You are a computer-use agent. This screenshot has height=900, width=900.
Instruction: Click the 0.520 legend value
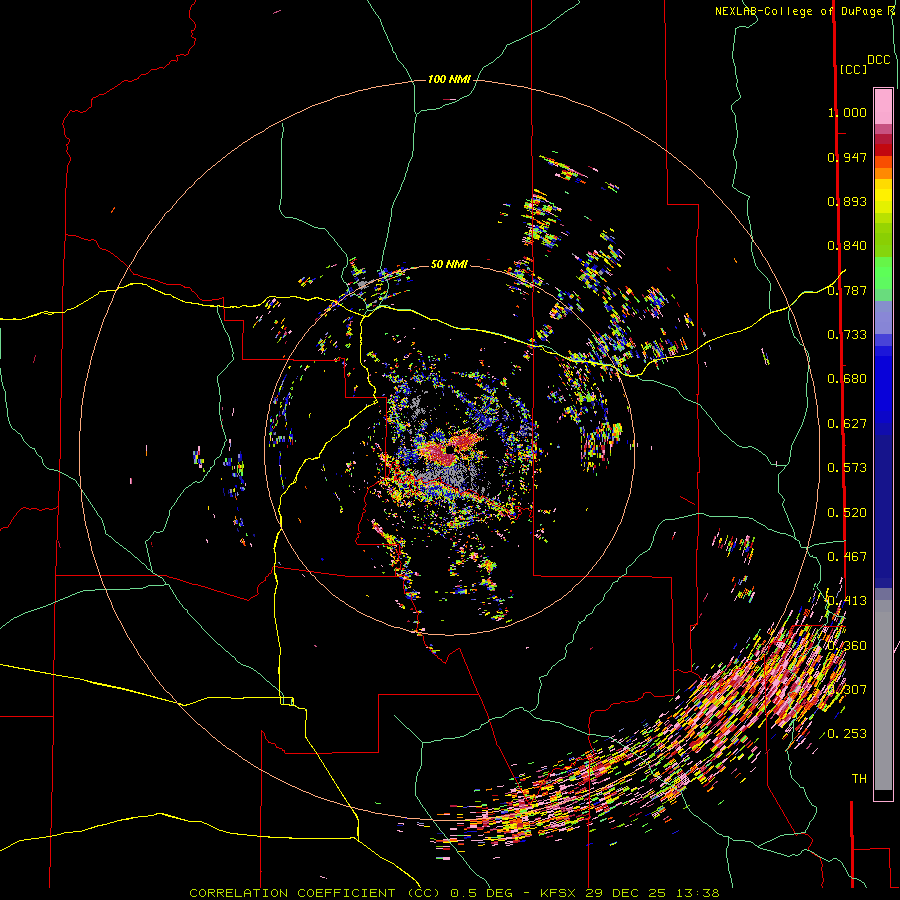click(847, 512)
